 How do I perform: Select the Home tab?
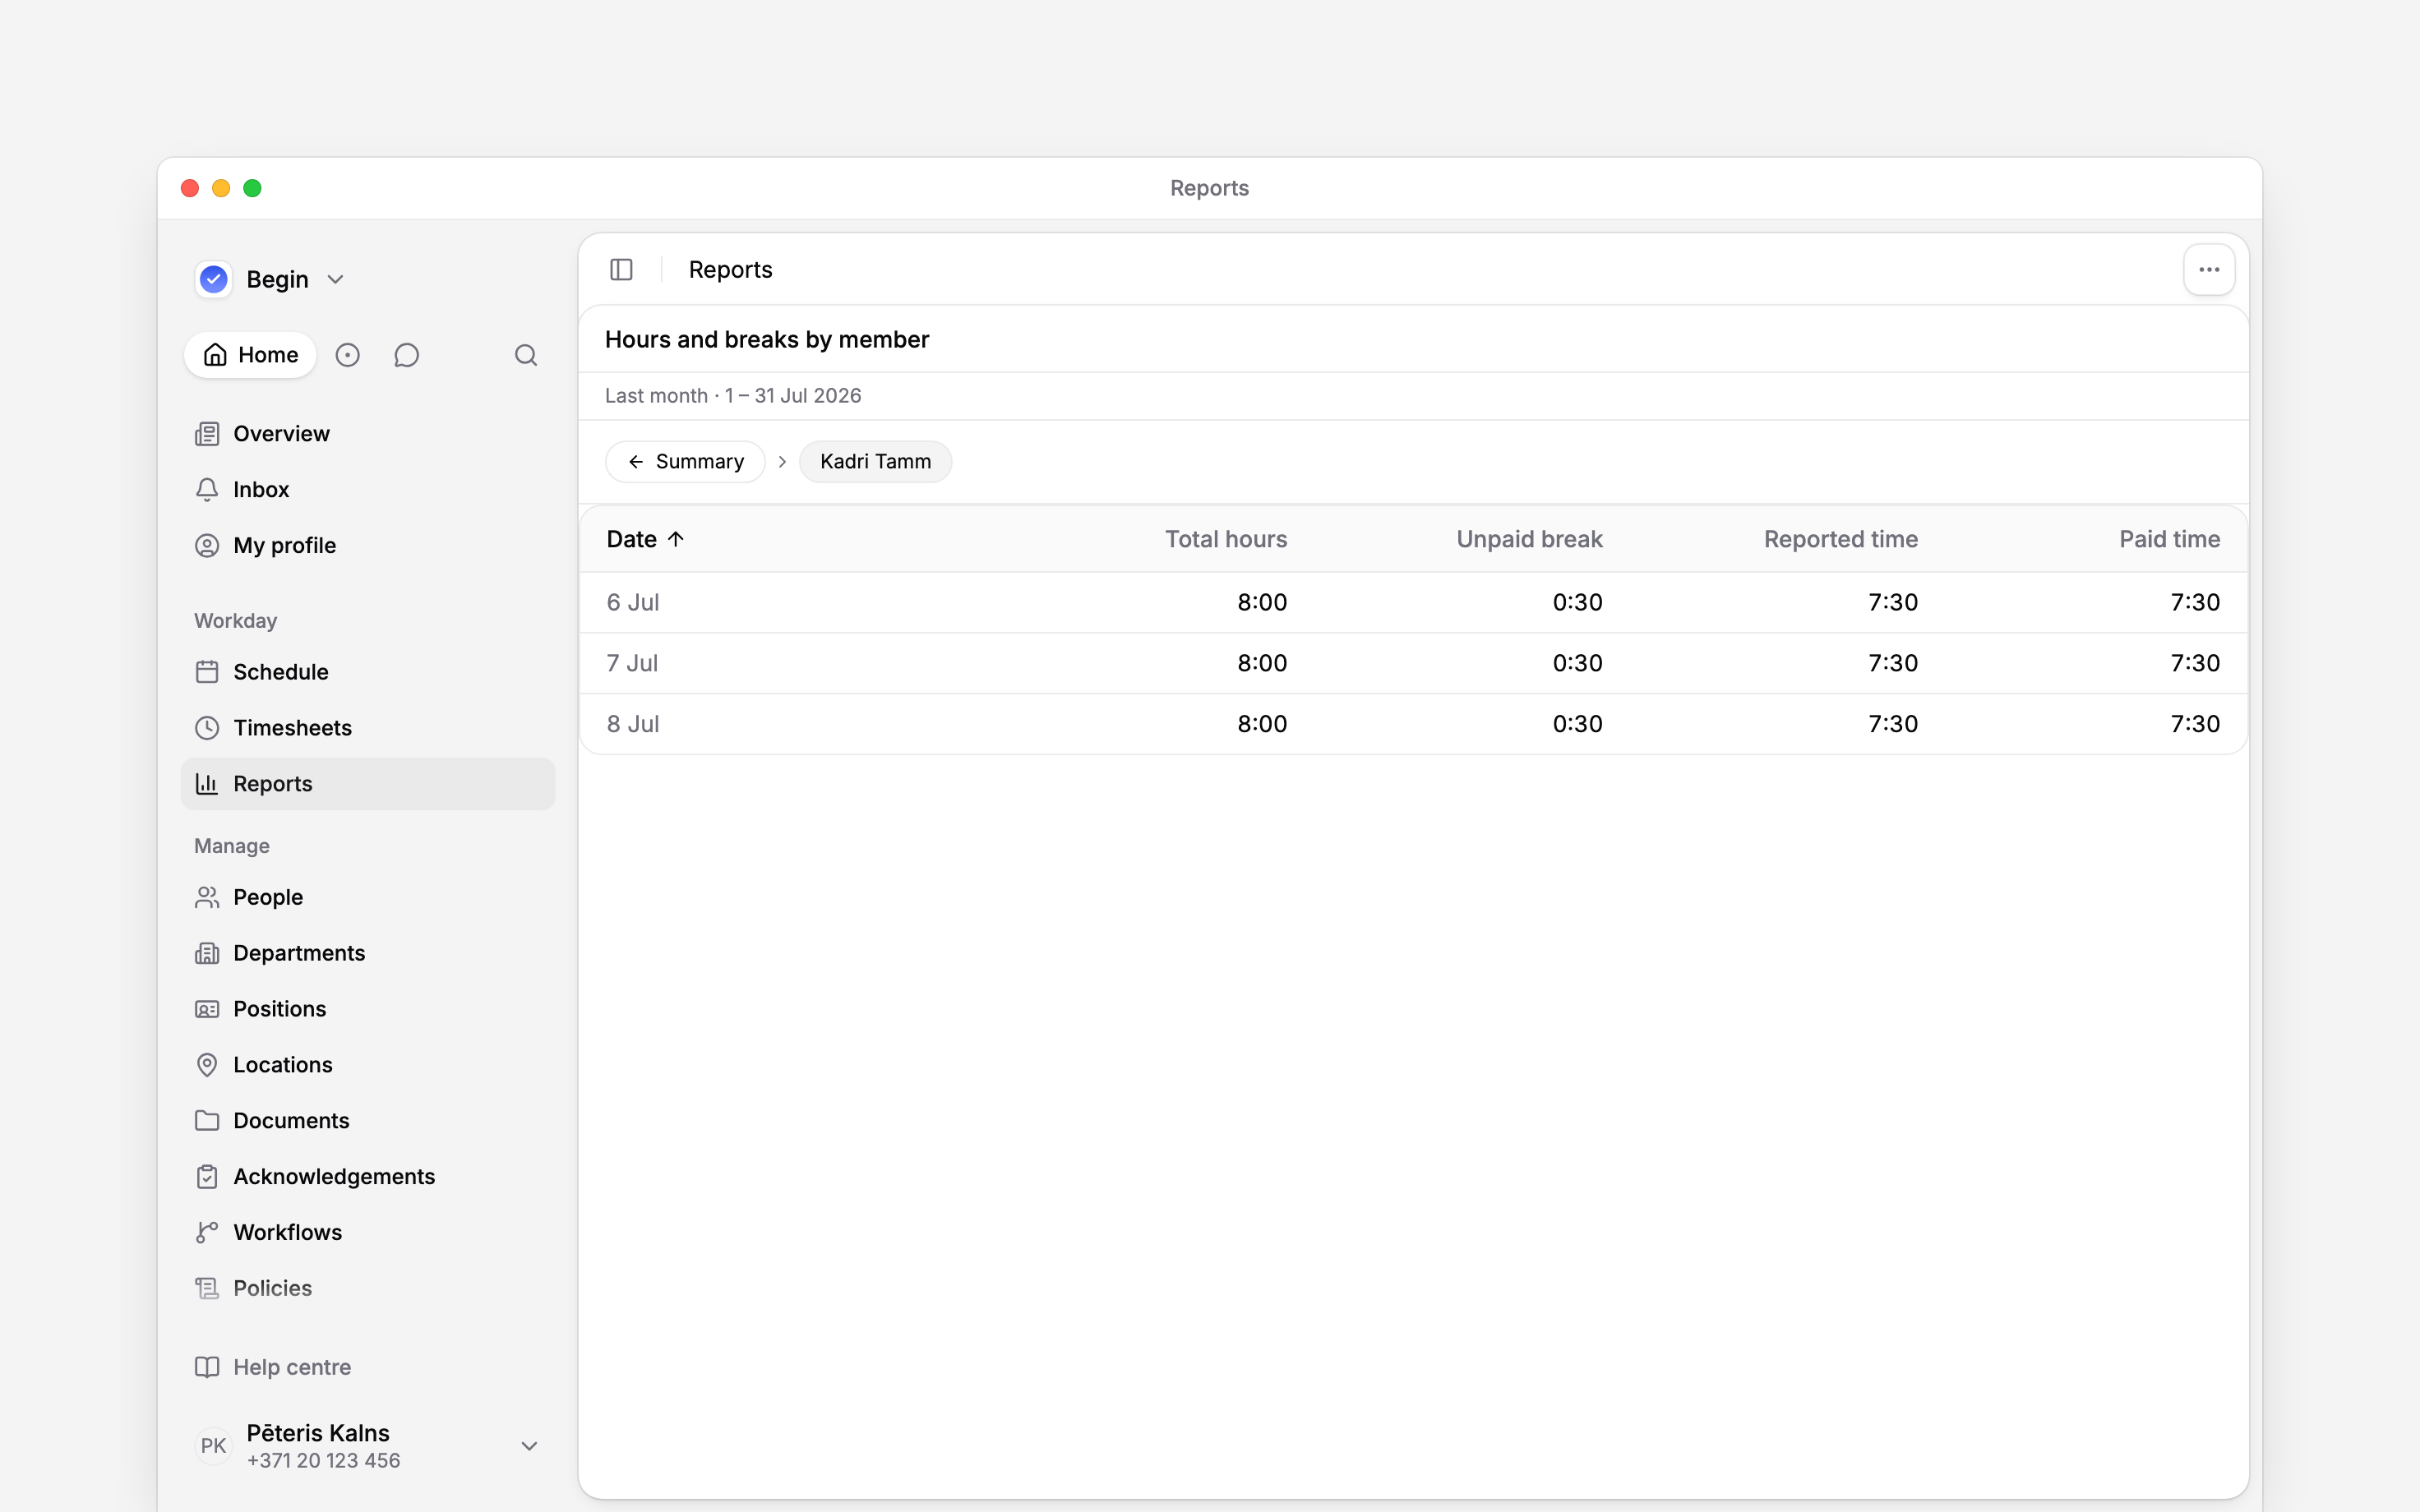pos(250,355)
